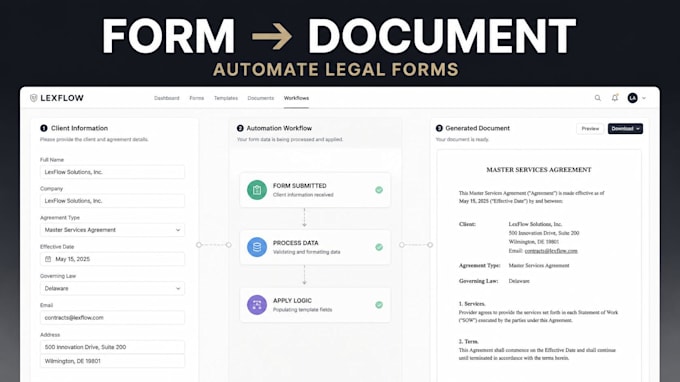Click the '2. Term.' section heading

(x=468, y=341)
